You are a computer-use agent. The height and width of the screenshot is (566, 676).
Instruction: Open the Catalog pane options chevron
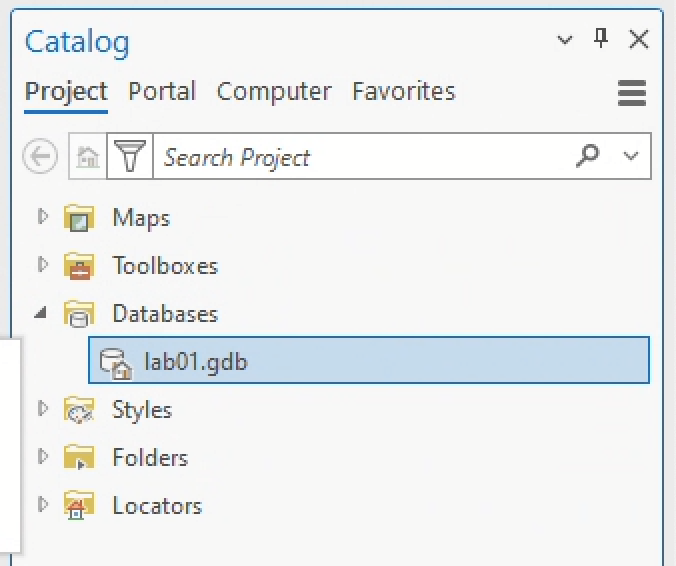(x=565, y=40)
